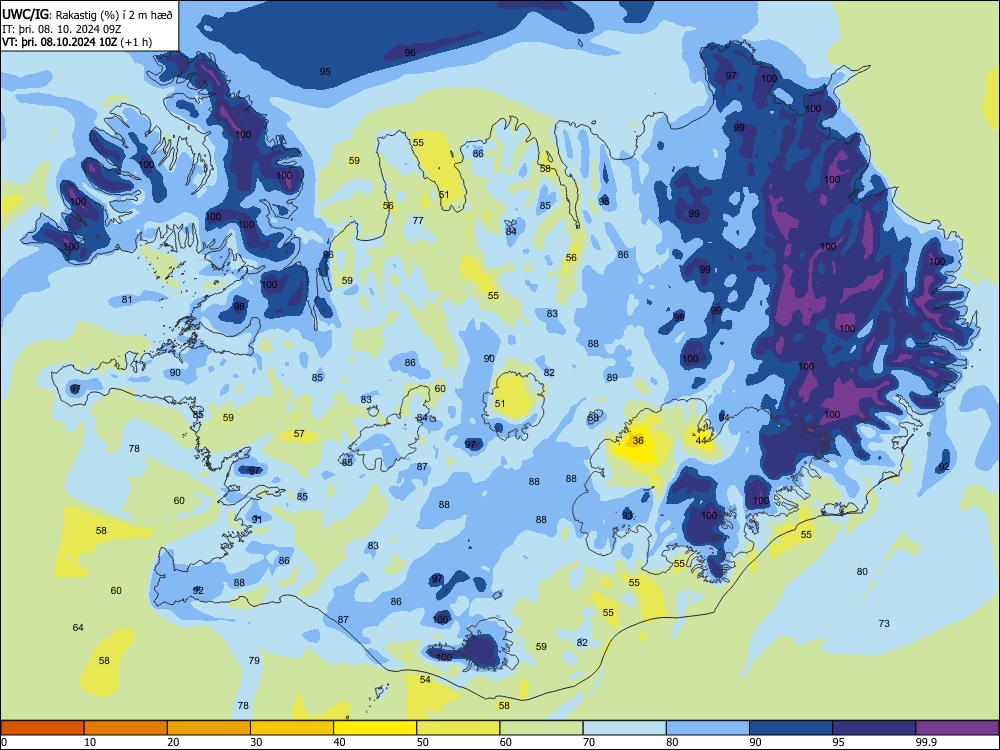The width and height of the screenshot is (1000, 750).
Task: Click the pale green 60–70 legend swatch
Action: point(541,728)
